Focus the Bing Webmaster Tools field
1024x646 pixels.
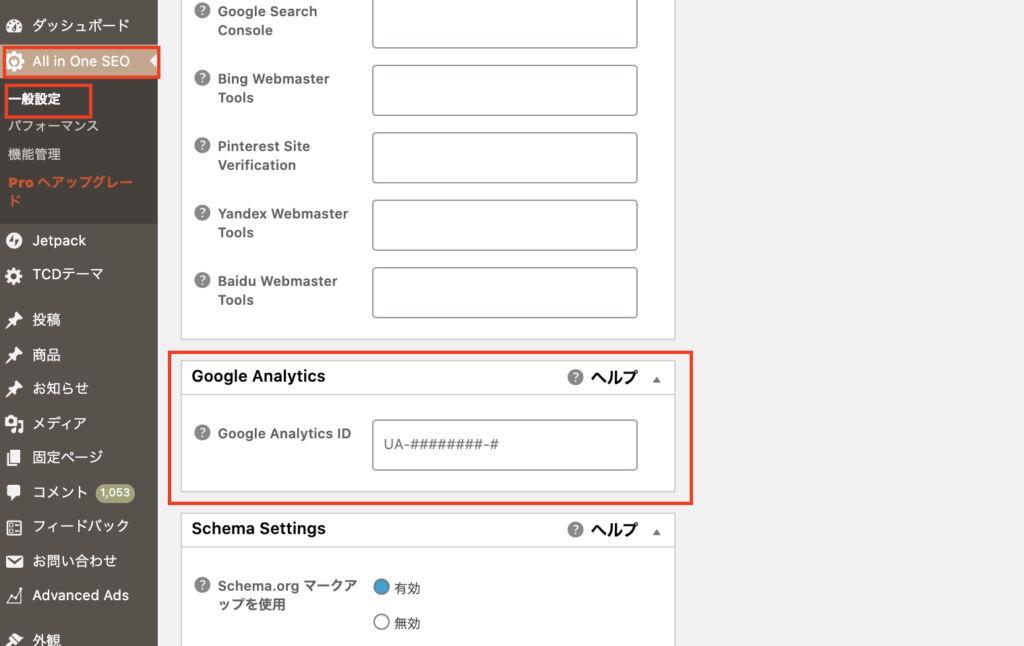pyautogui.click(x=505, y=90)
